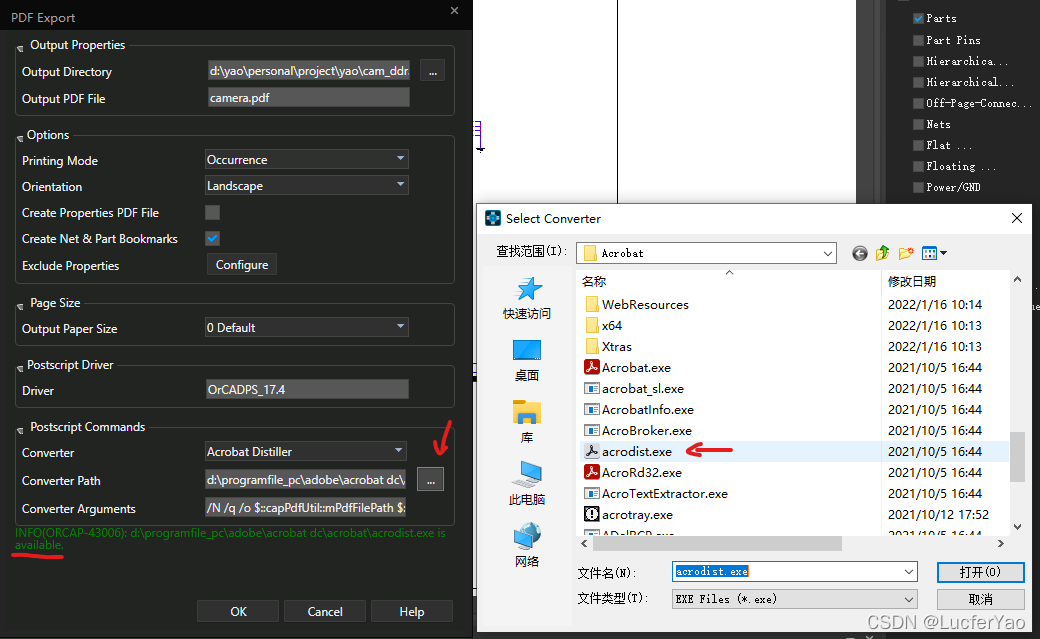This screenshot has height=639, width=1040.
Task: Enable the Nets checkbox
Action: pyautogui.click(x=919, y=124)
